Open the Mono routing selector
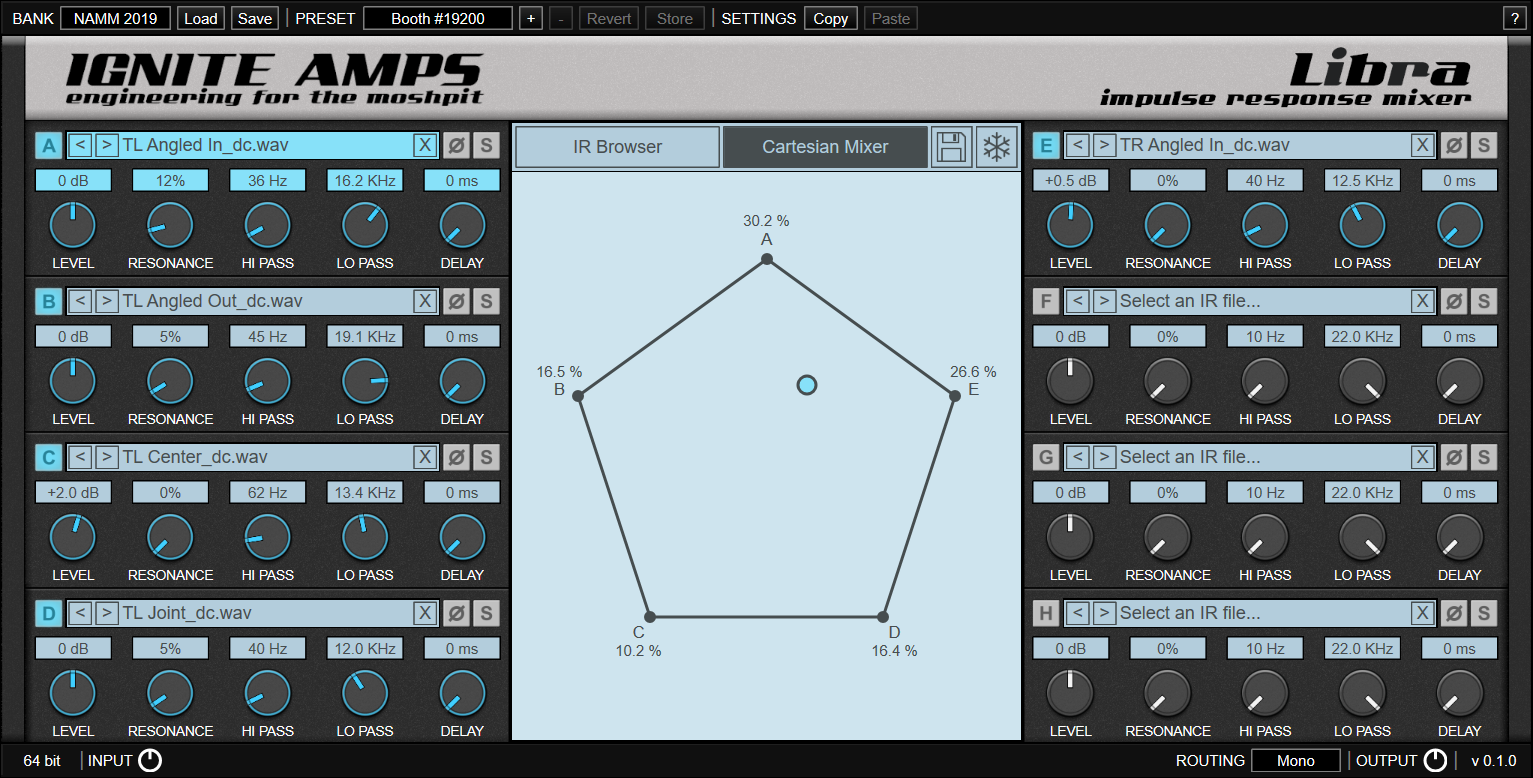The width and height of the screenshot is (1533, 778). [x=1296, y=761]
